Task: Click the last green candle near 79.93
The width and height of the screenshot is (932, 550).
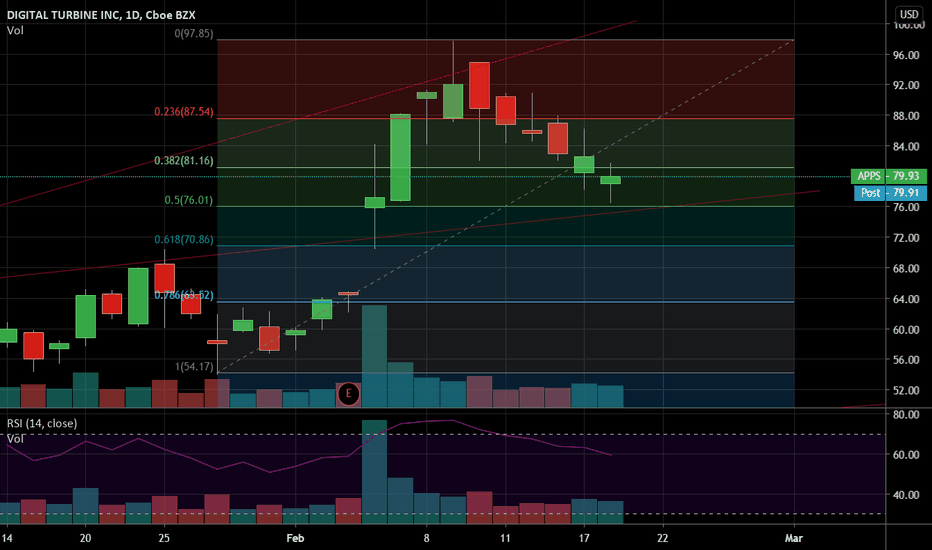Action: pyautogui.click(x=610, y=180)
